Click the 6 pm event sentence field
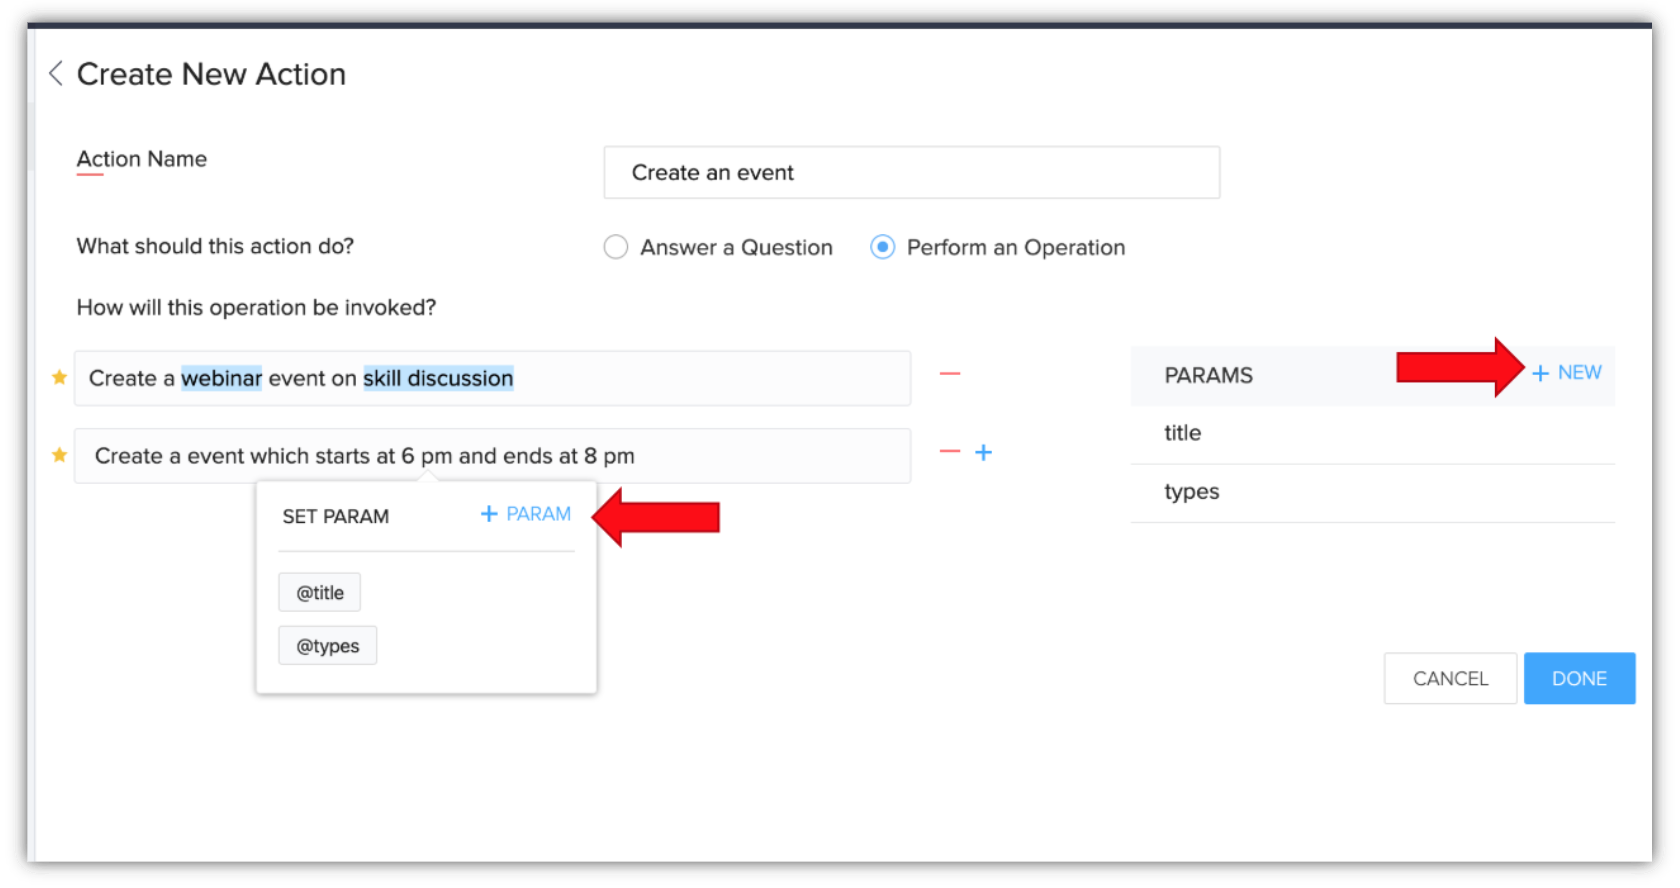Screen dimensions: 1680x888 [760, 456]
